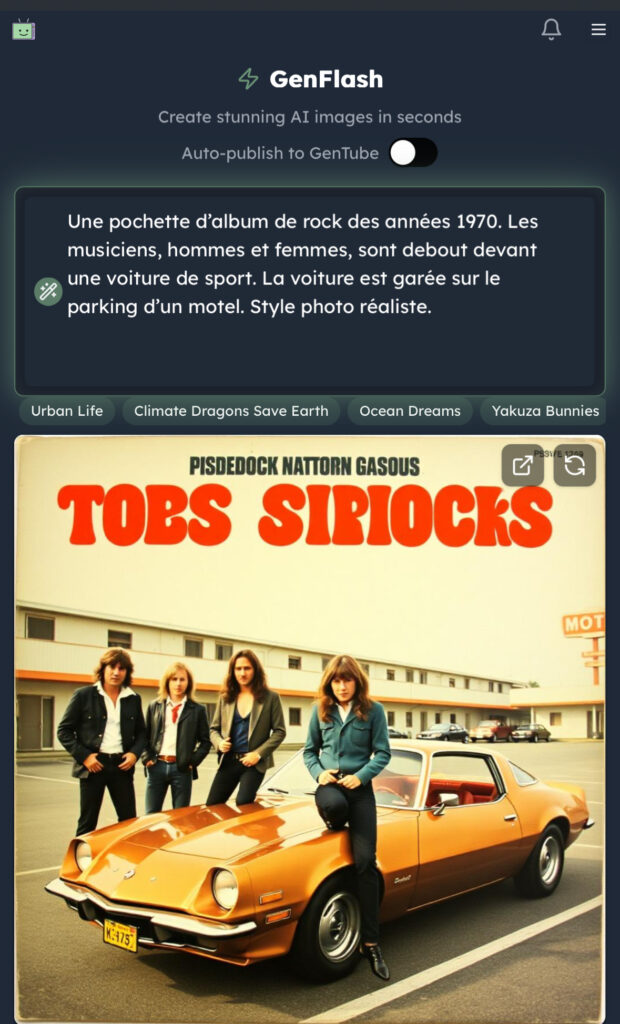Viewport: 620px width, 1024px height.
Task: Click the Create stunning AI images tagline
Action: click(x=310, y=117)
